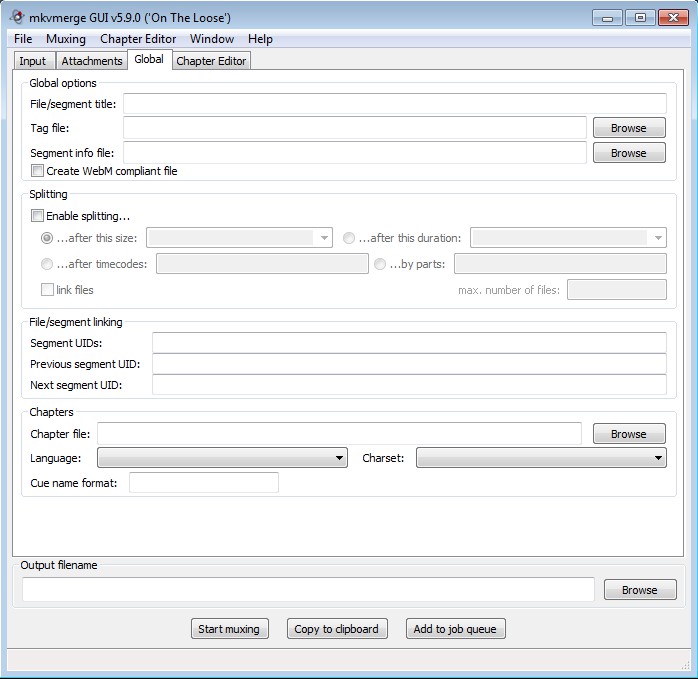Open the Window menu
698x679 pixels.
[212, 39]
